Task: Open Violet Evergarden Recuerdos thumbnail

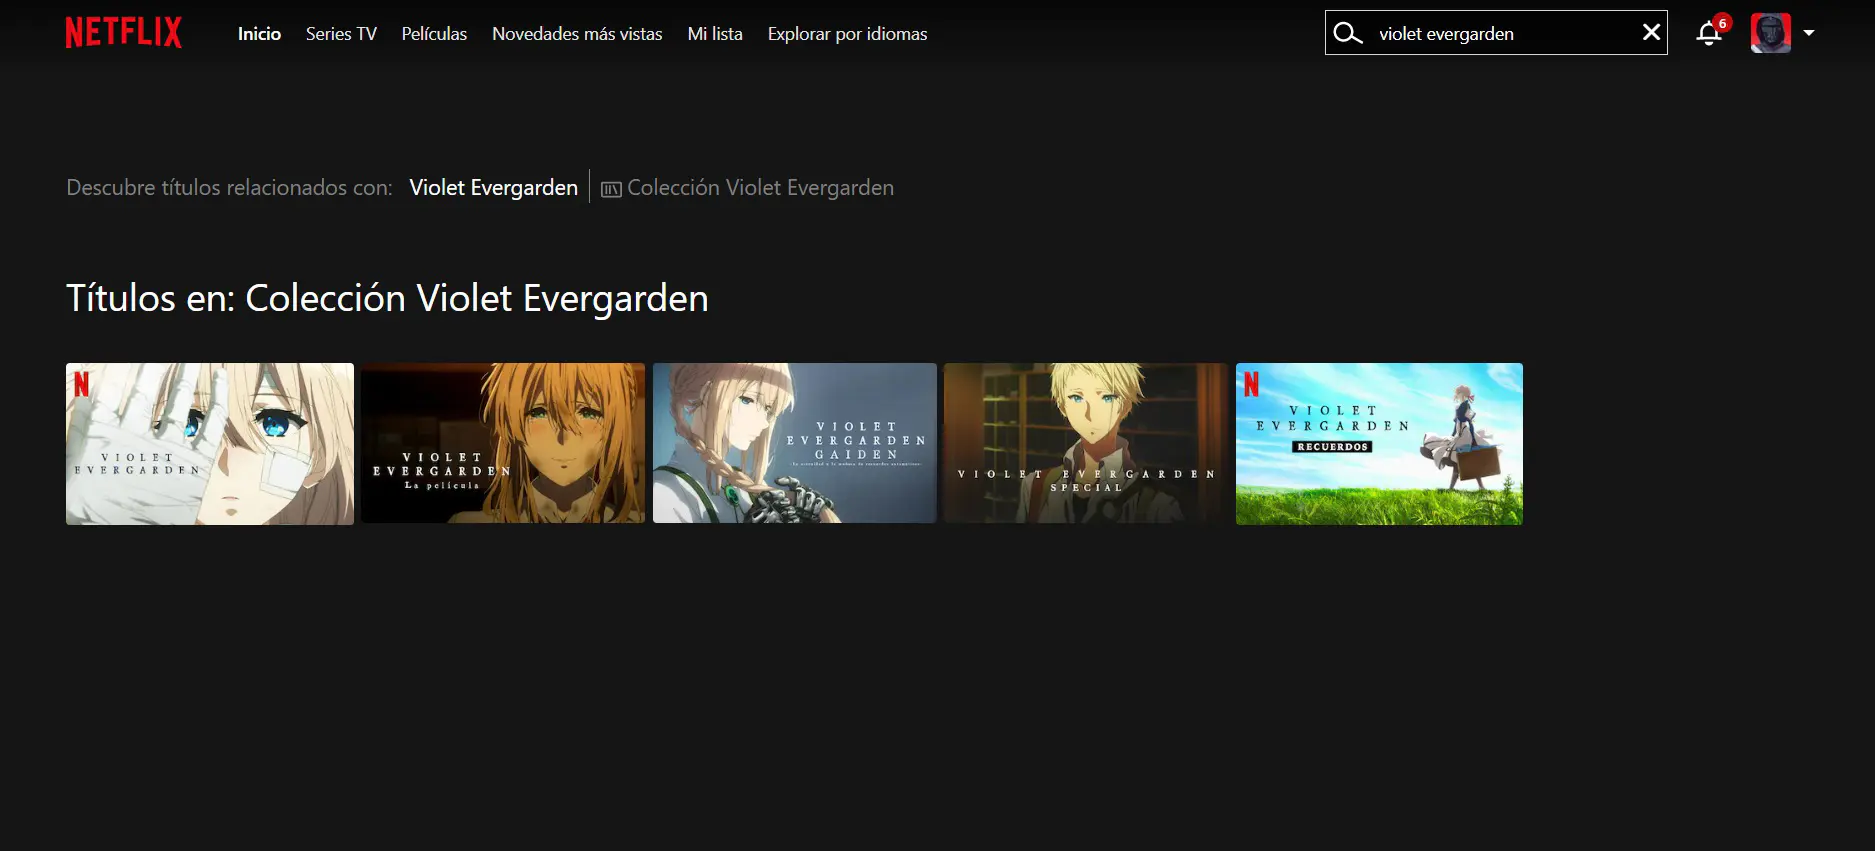Action: (1379, 444)
